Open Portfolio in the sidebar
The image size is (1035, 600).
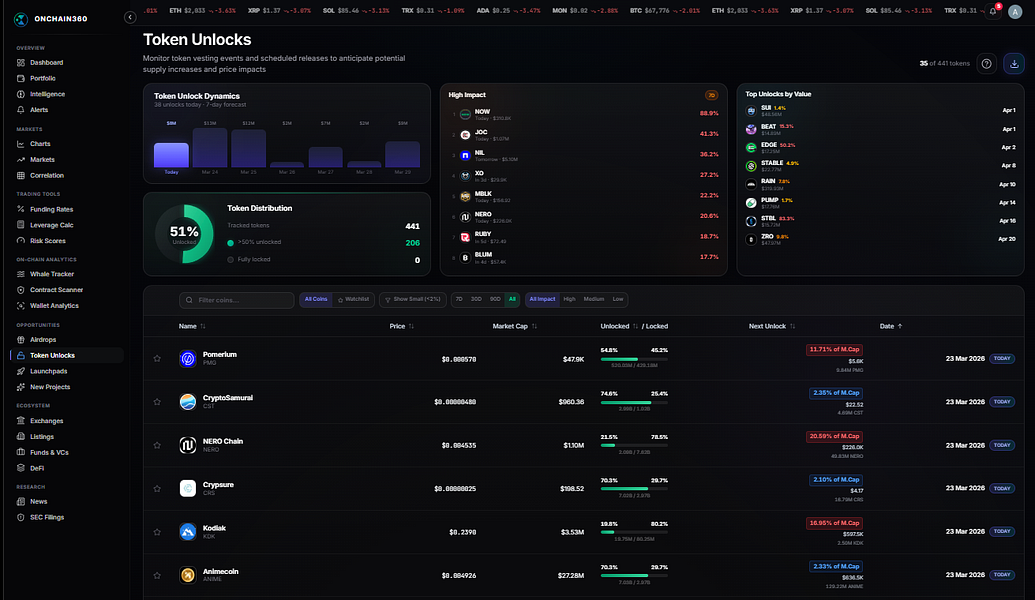coord(67,79)
